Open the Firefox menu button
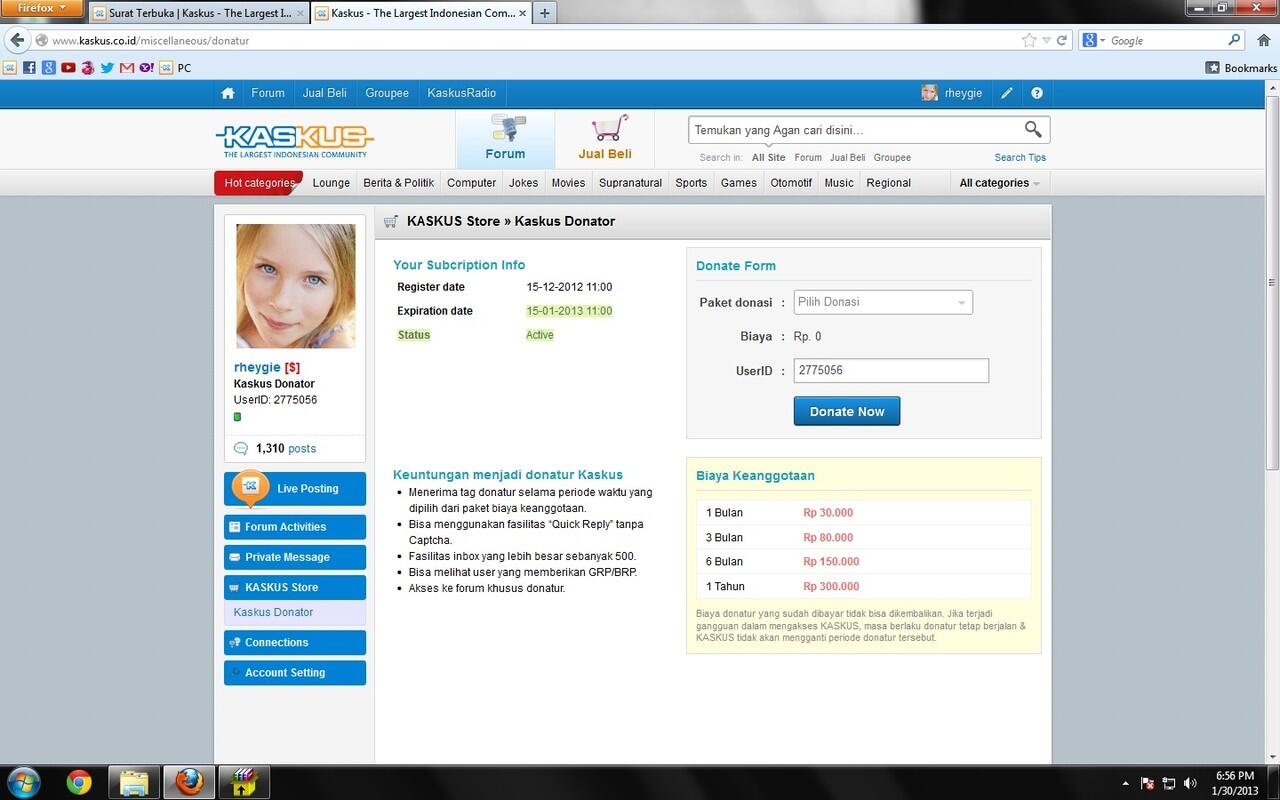 [41, 8]
